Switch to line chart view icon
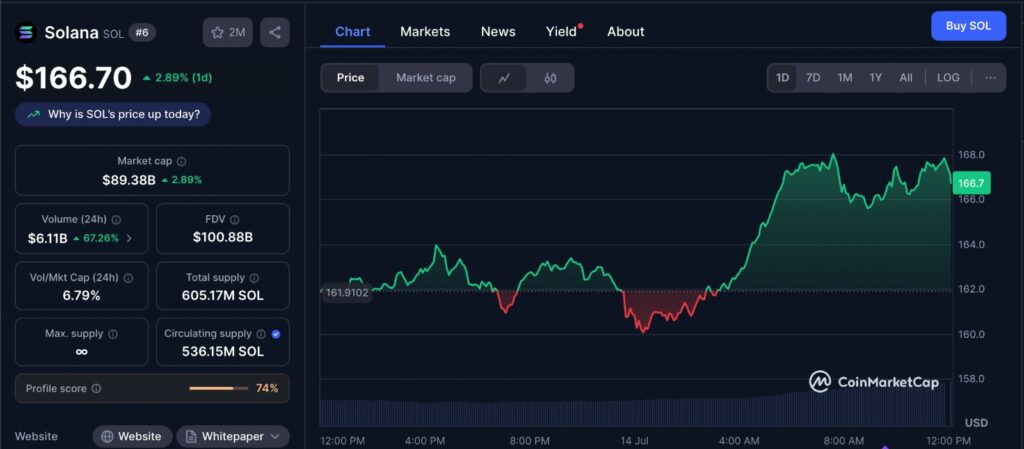The image size is (1024, 449). point(504,78)
